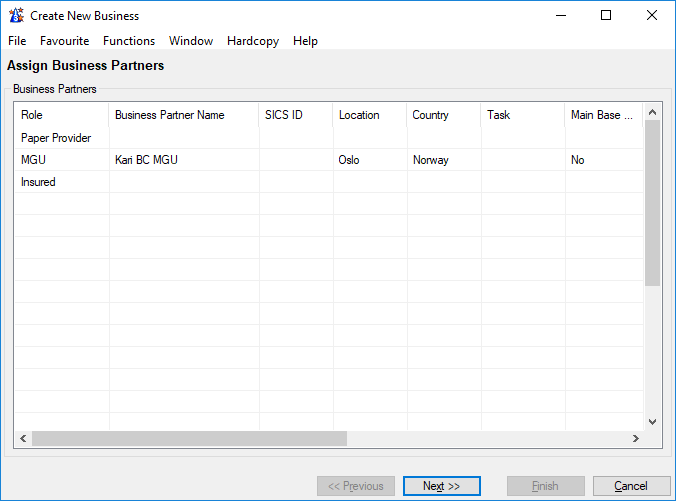Click the Country column header

pyautogui.click(x=430, y=115)
